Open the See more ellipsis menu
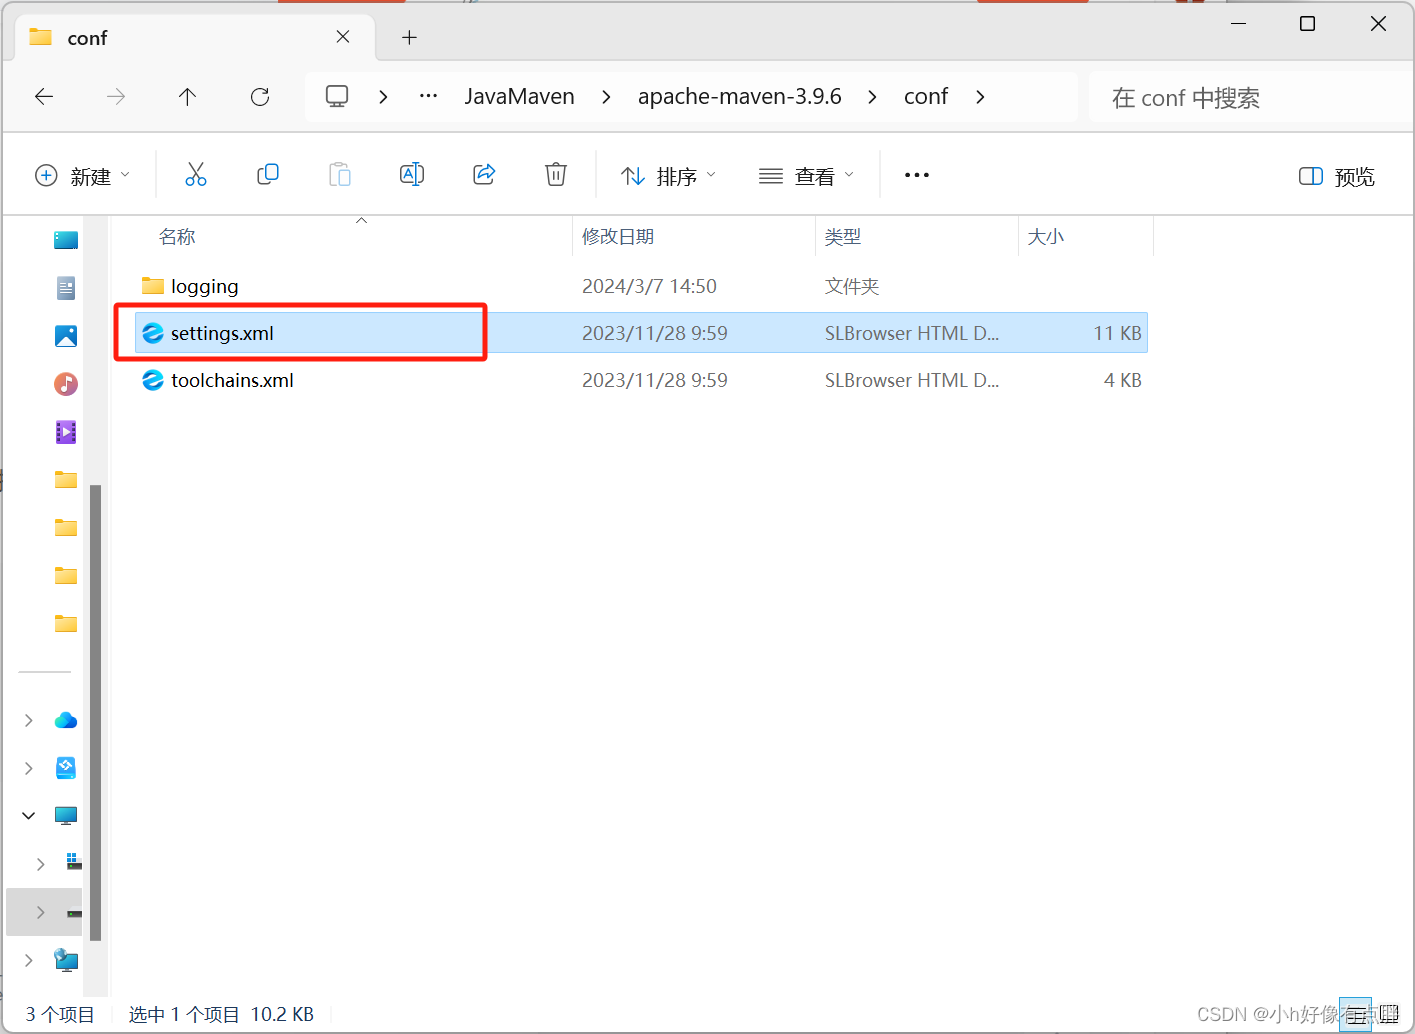Screen dimensions: 1415x1034 [917, 175]
